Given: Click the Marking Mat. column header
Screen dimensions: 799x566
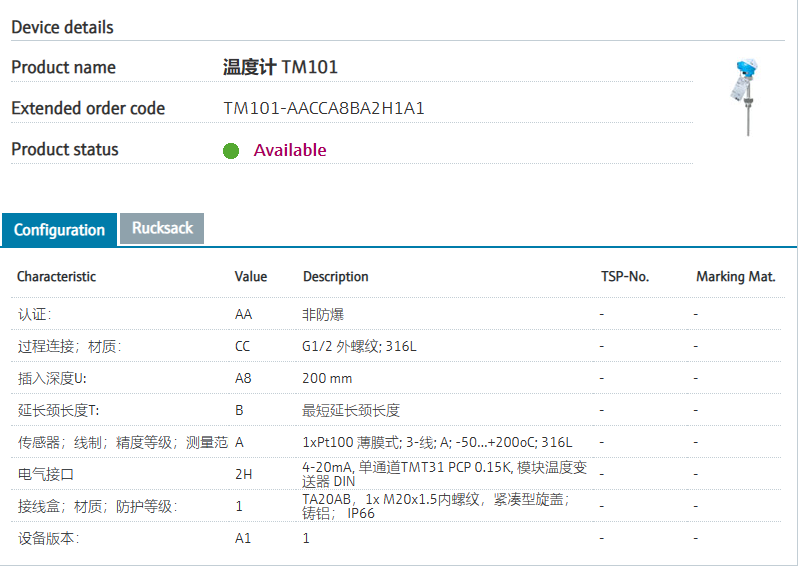Looking at the screenshot, I should point(735,276).
